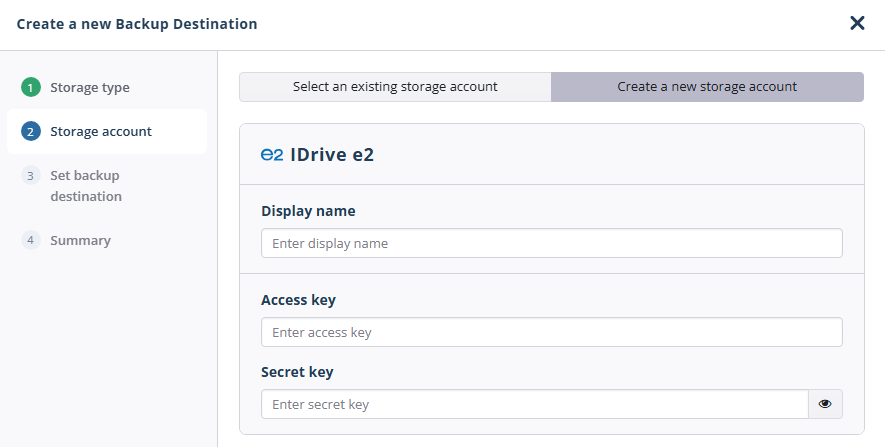The height and width of the screenshot is (447, 885).
Task: Click the IDrive e2 logo icon
Action: click(x=271, y=155)
